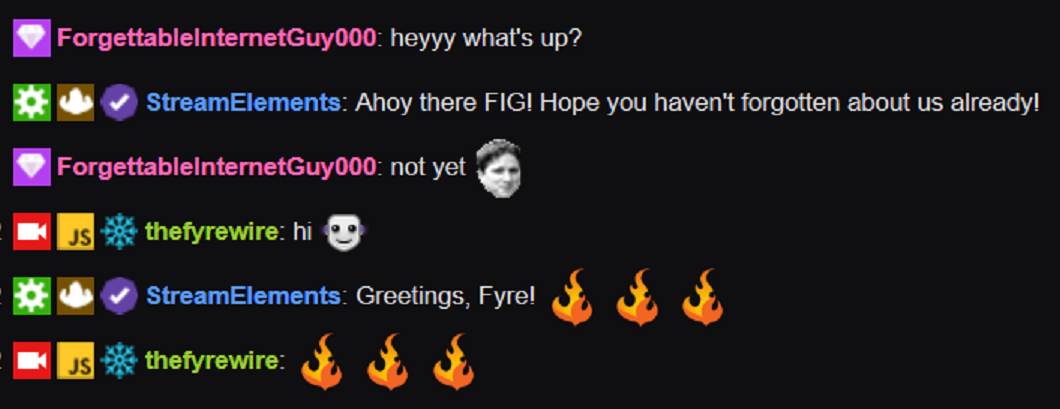Open ForgettableInternetGuy000's profile from the "heyyy" message
Screen dimensions: 1060x409
tap(216, 39)
